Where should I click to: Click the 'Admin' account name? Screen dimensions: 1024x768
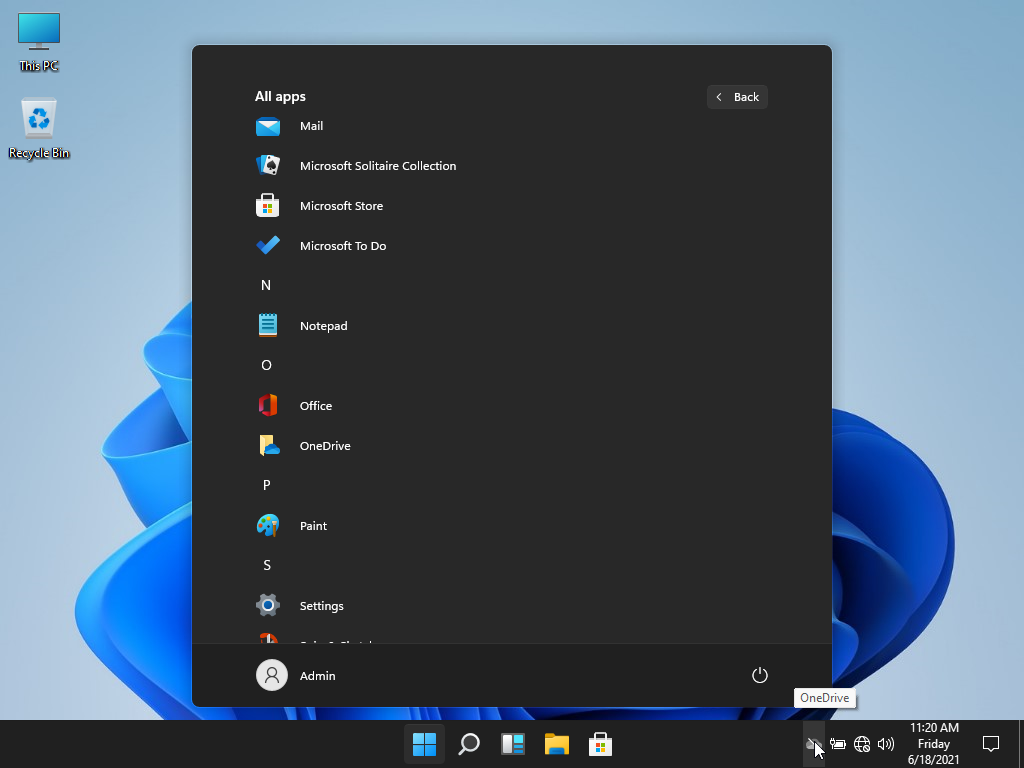pyautogui.click(x=317, y=676)
